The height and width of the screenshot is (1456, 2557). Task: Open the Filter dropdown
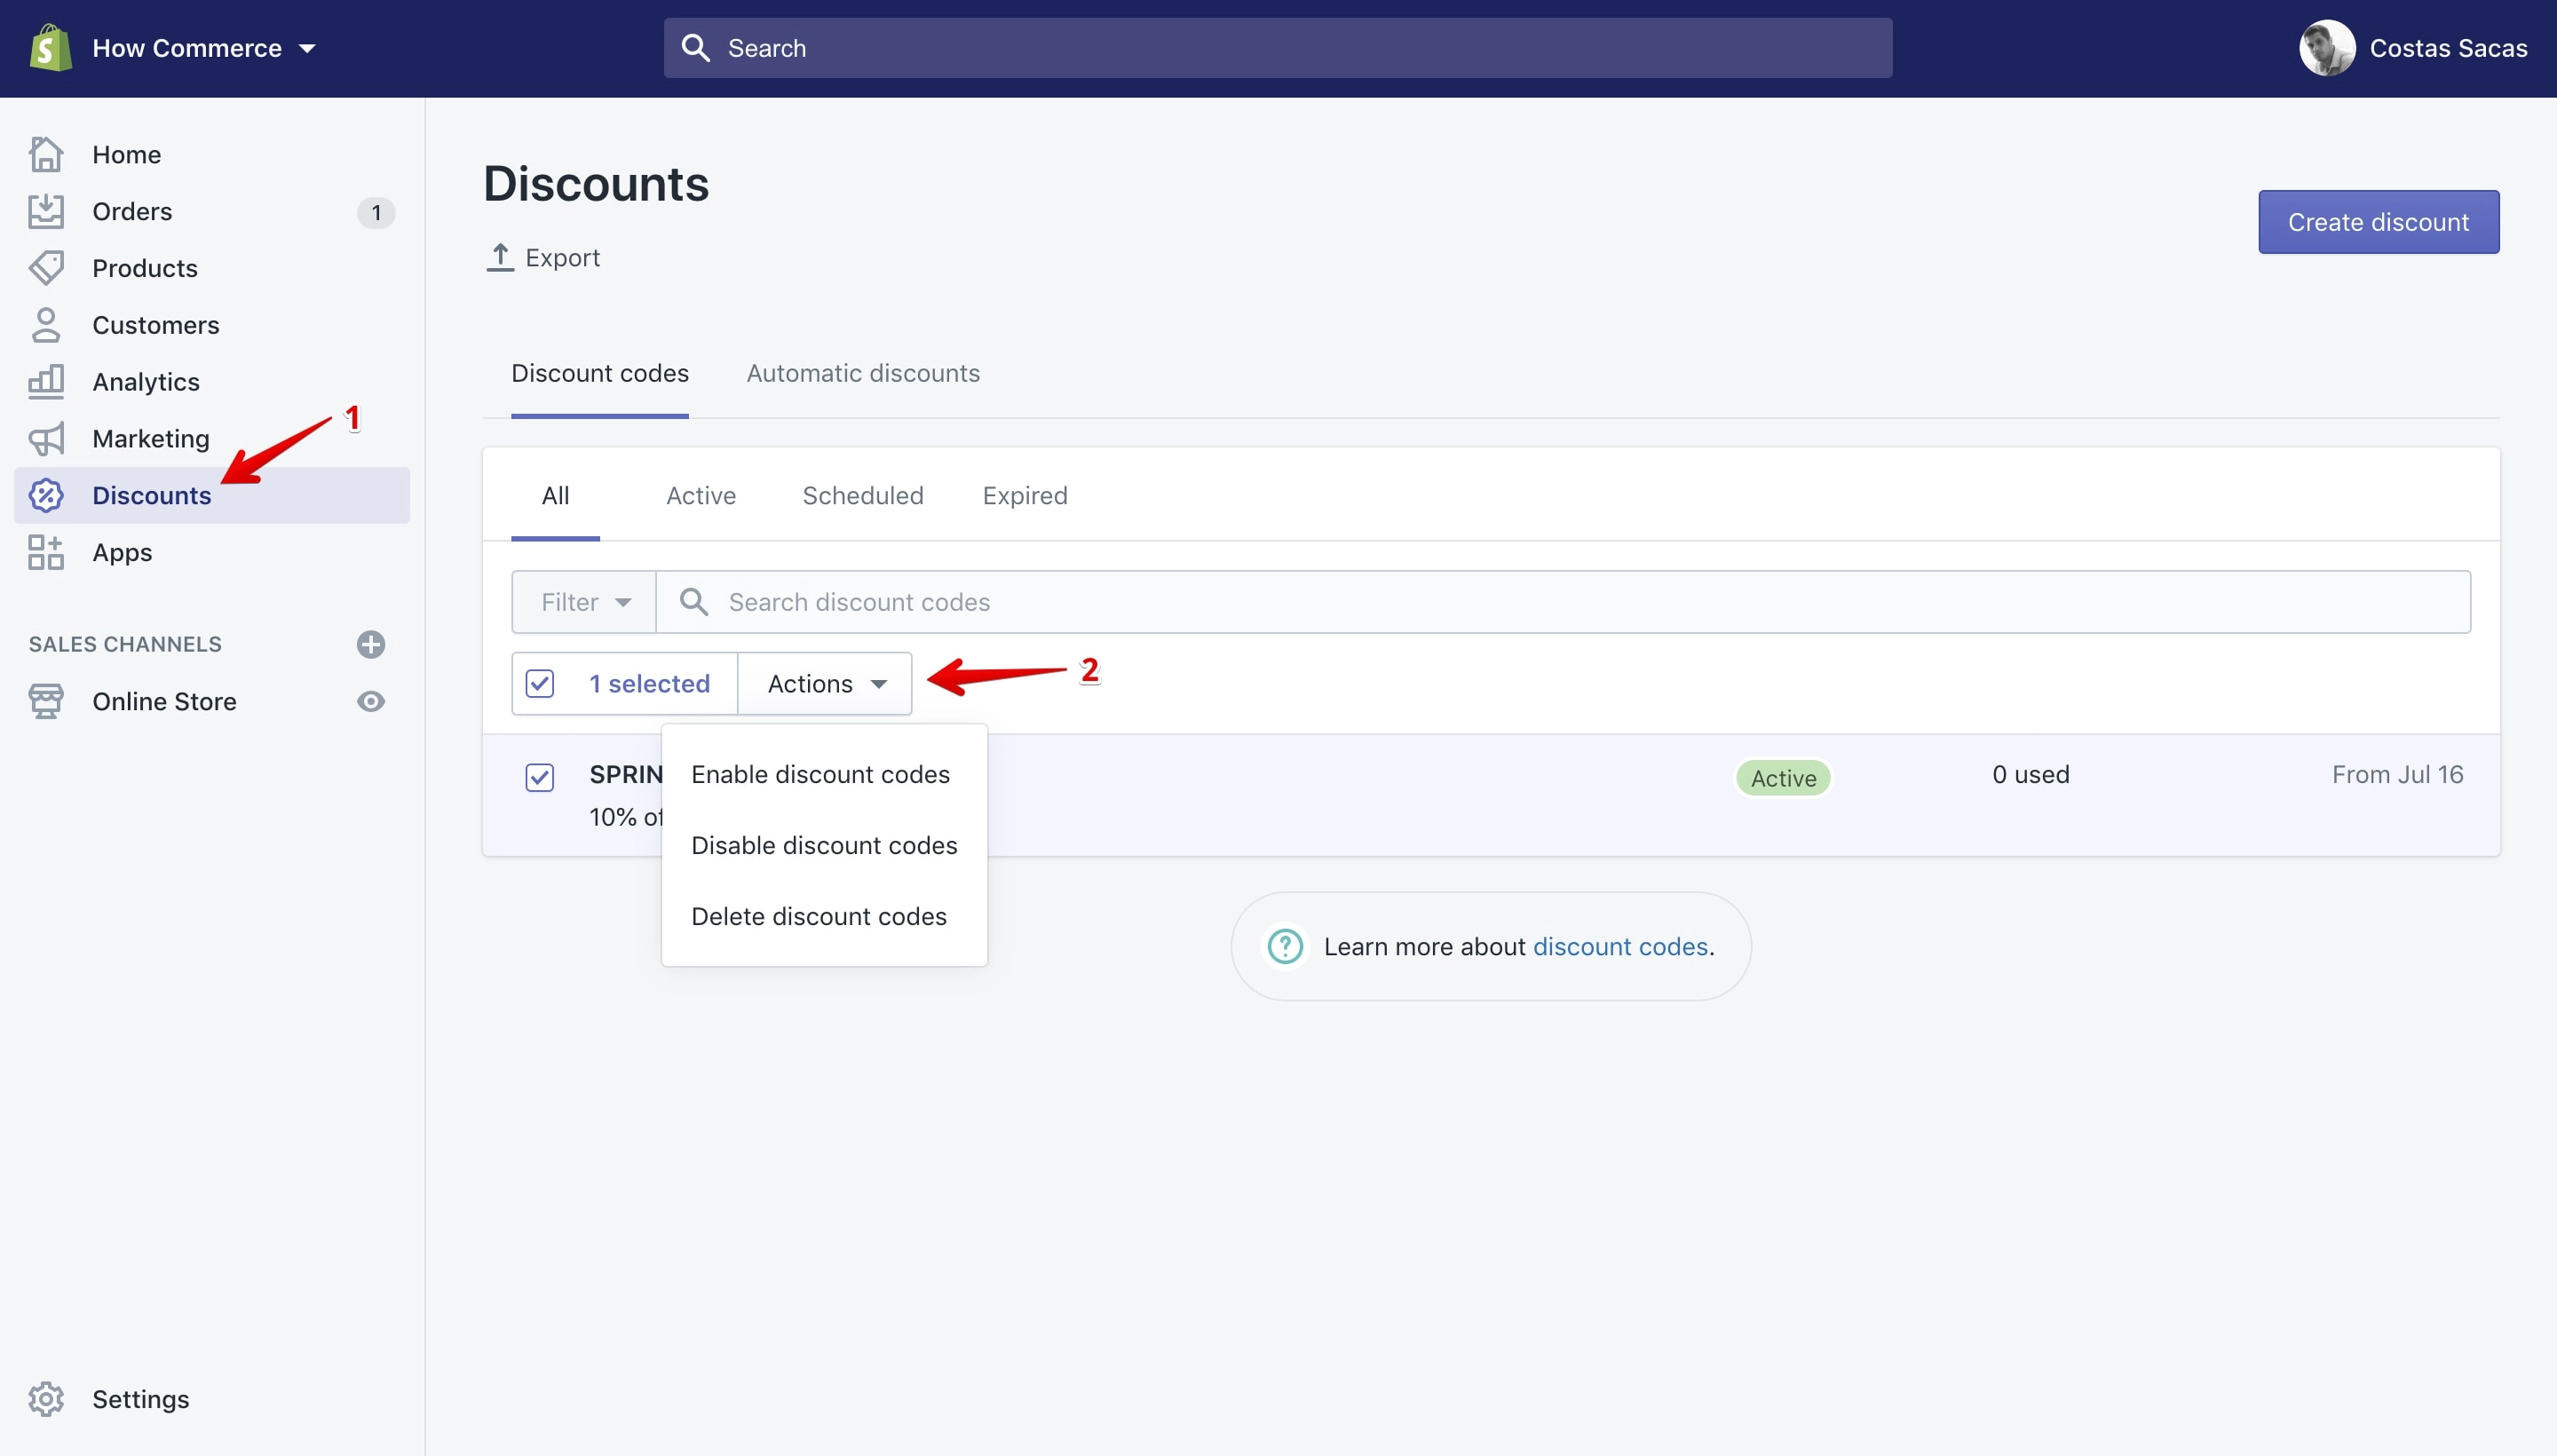tap(584, 602)
